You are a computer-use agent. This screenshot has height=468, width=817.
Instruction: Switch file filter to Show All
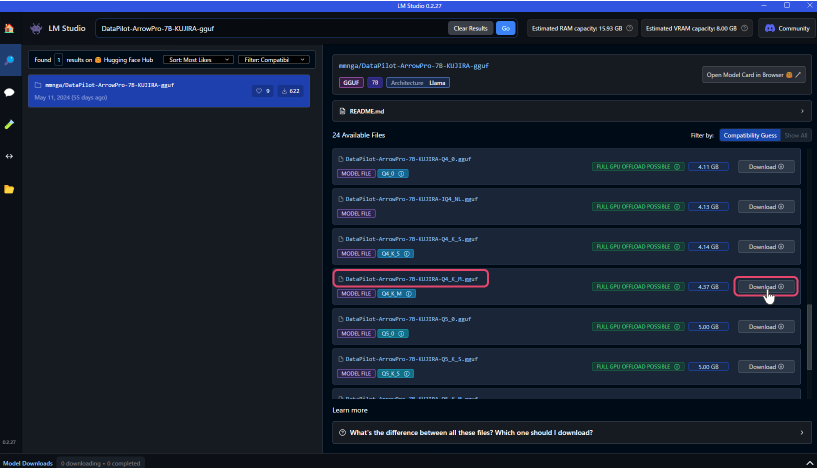(795, 135)
